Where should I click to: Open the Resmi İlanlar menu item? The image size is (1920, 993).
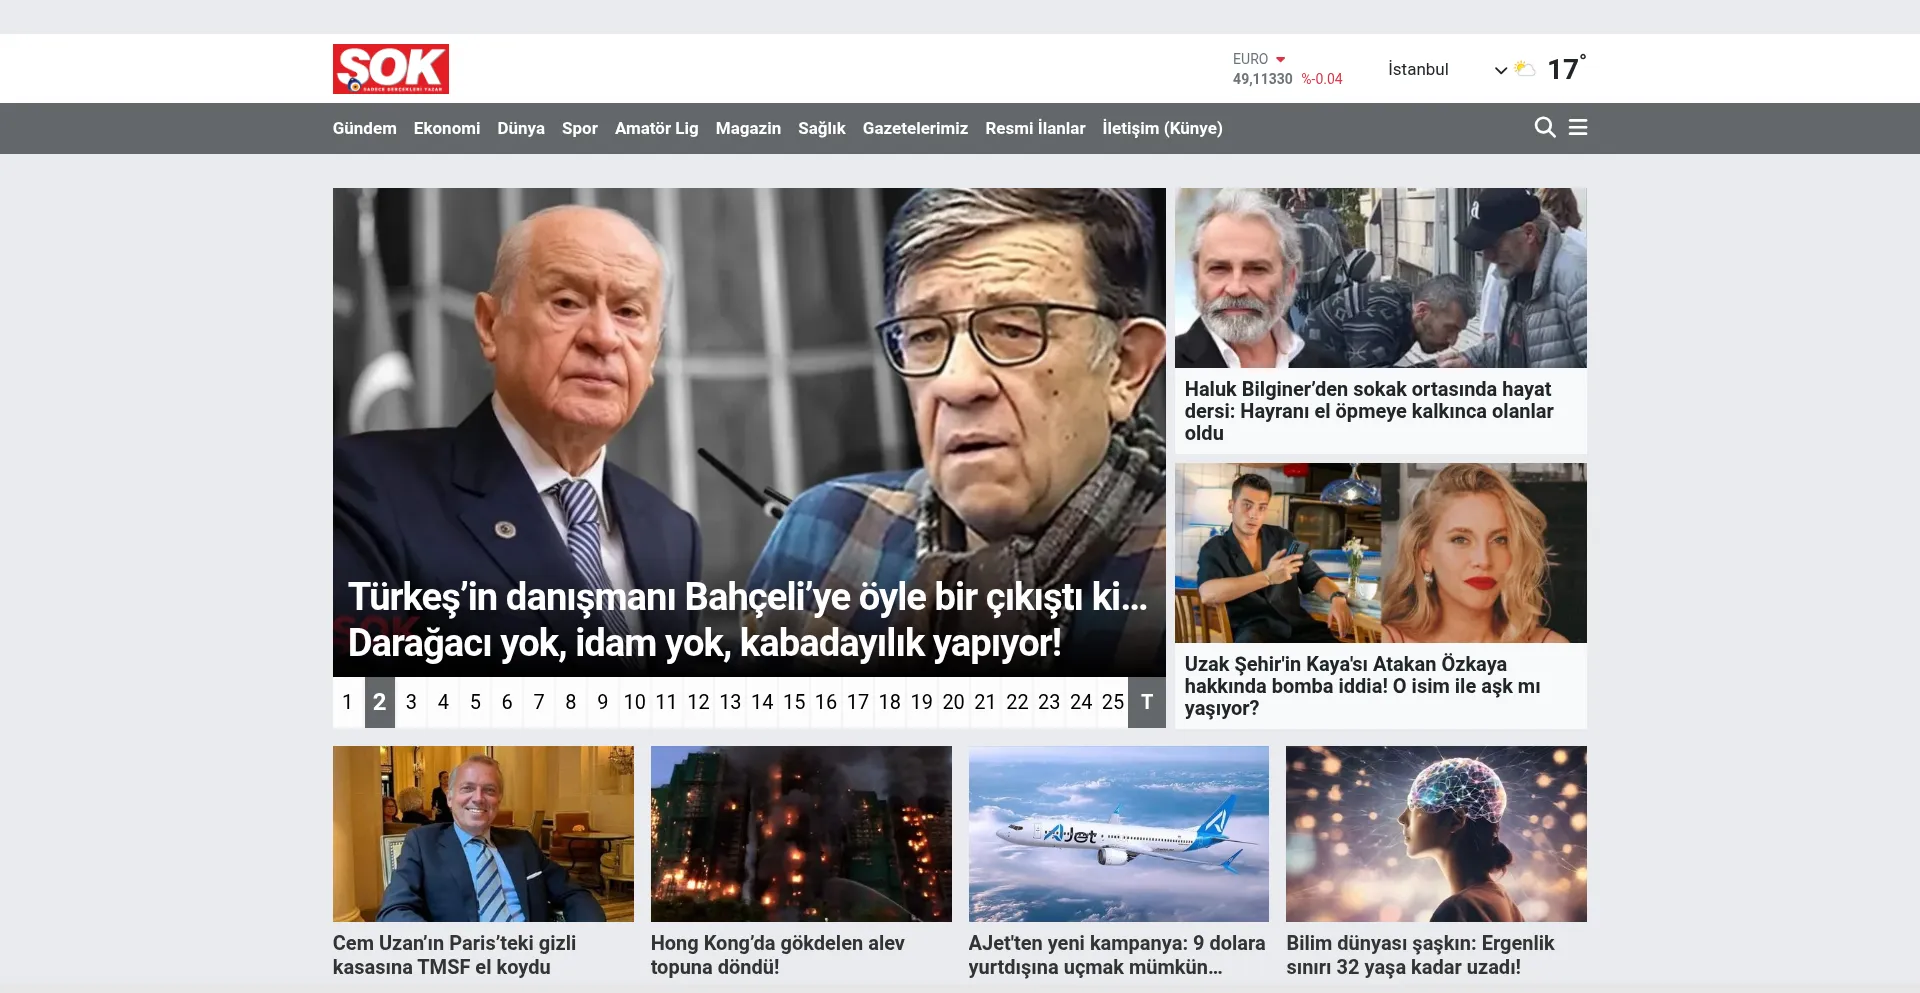1034,128
